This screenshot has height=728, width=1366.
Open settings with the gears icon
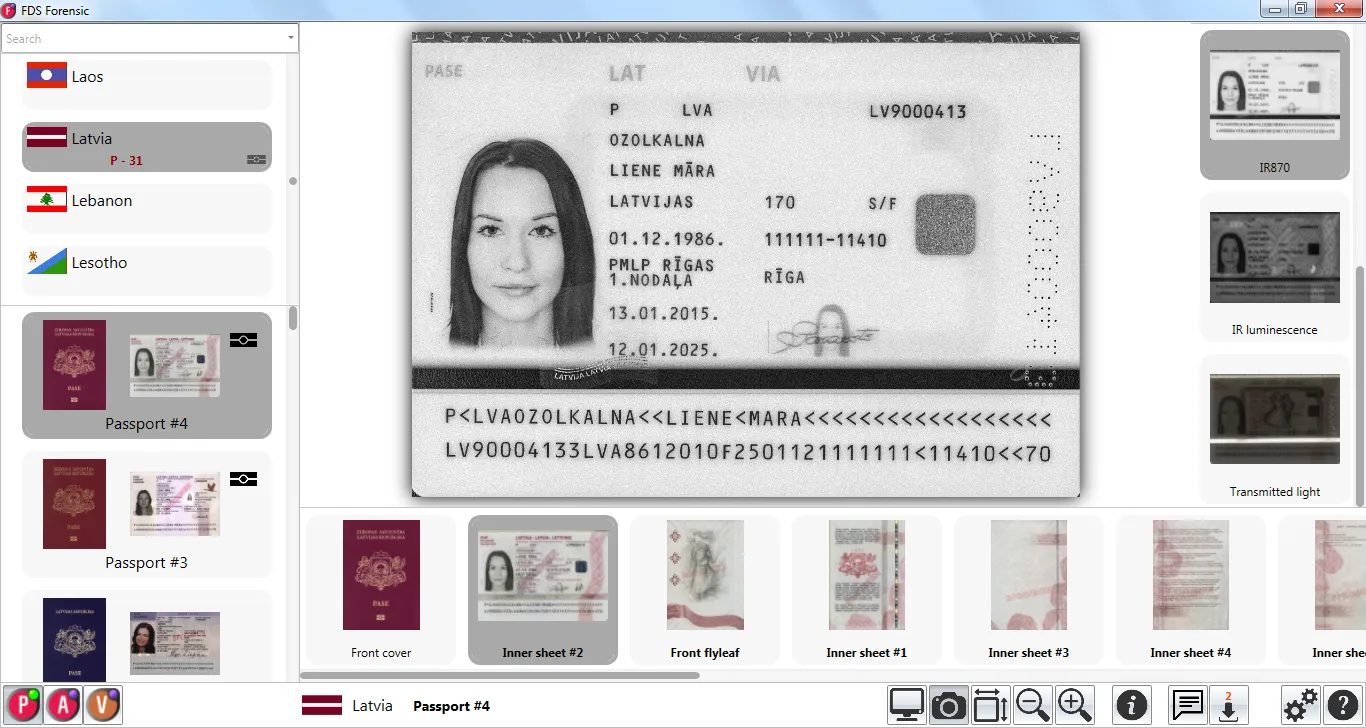coord(1300,705)
